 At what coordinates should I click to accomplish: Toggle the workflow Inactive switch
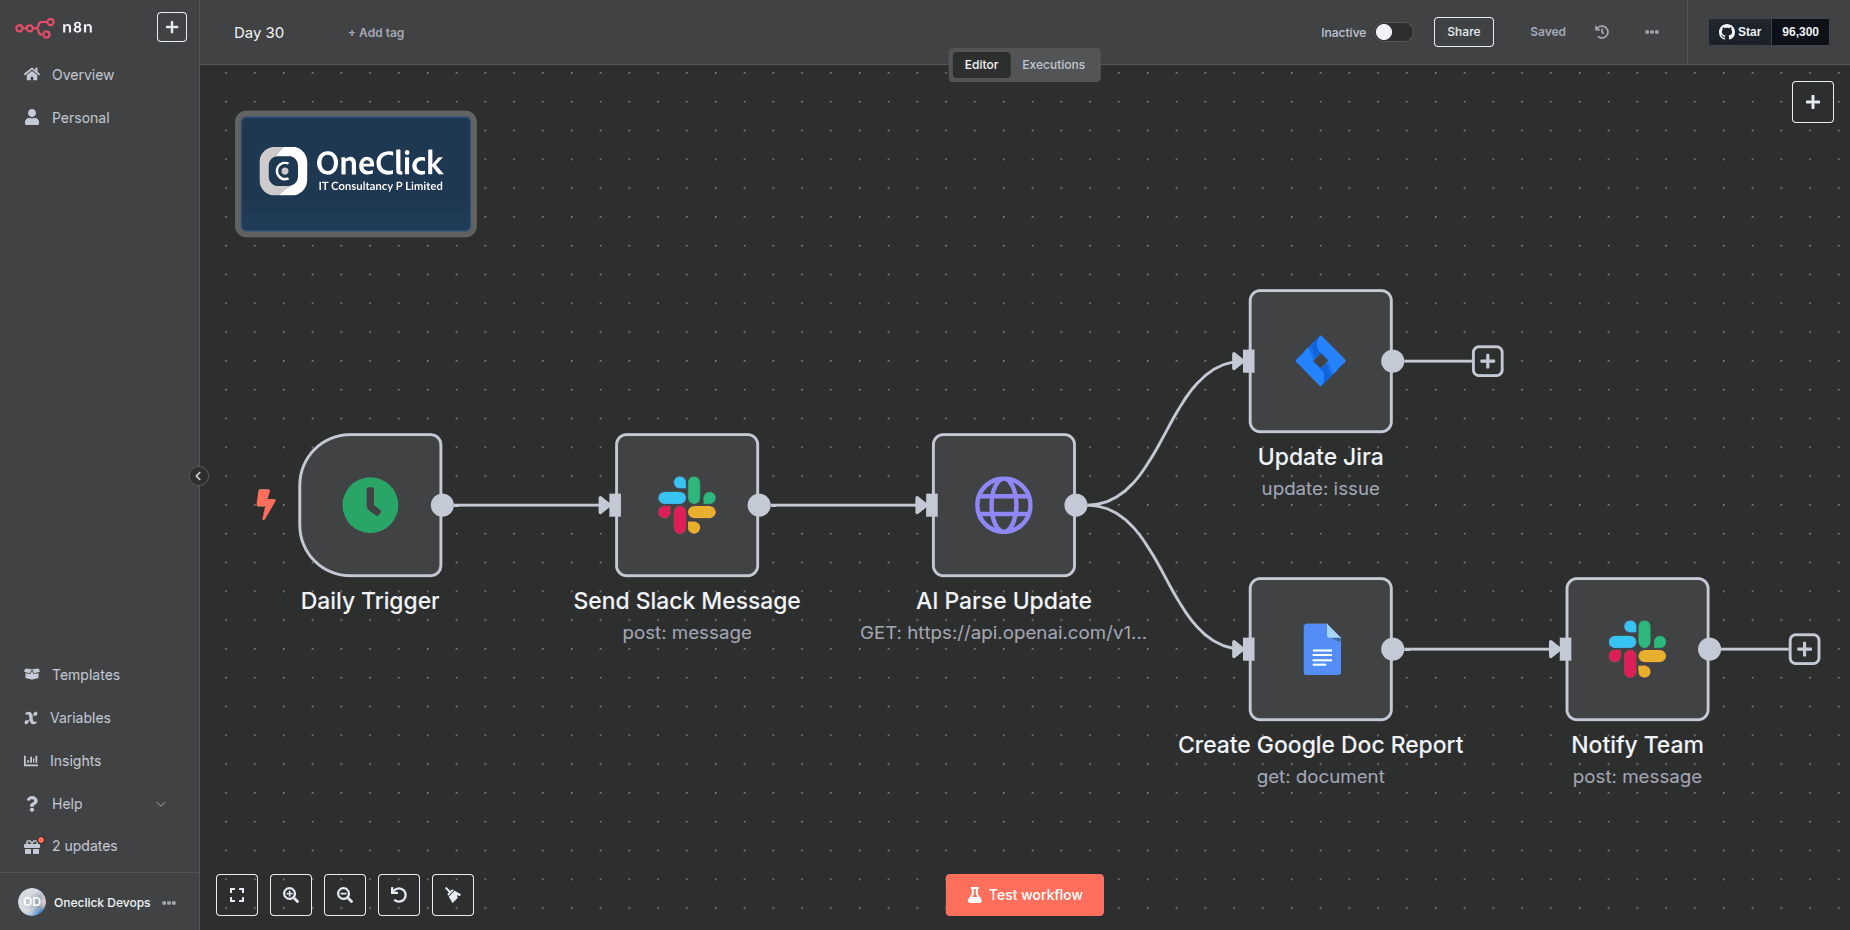coord(1393,32)
